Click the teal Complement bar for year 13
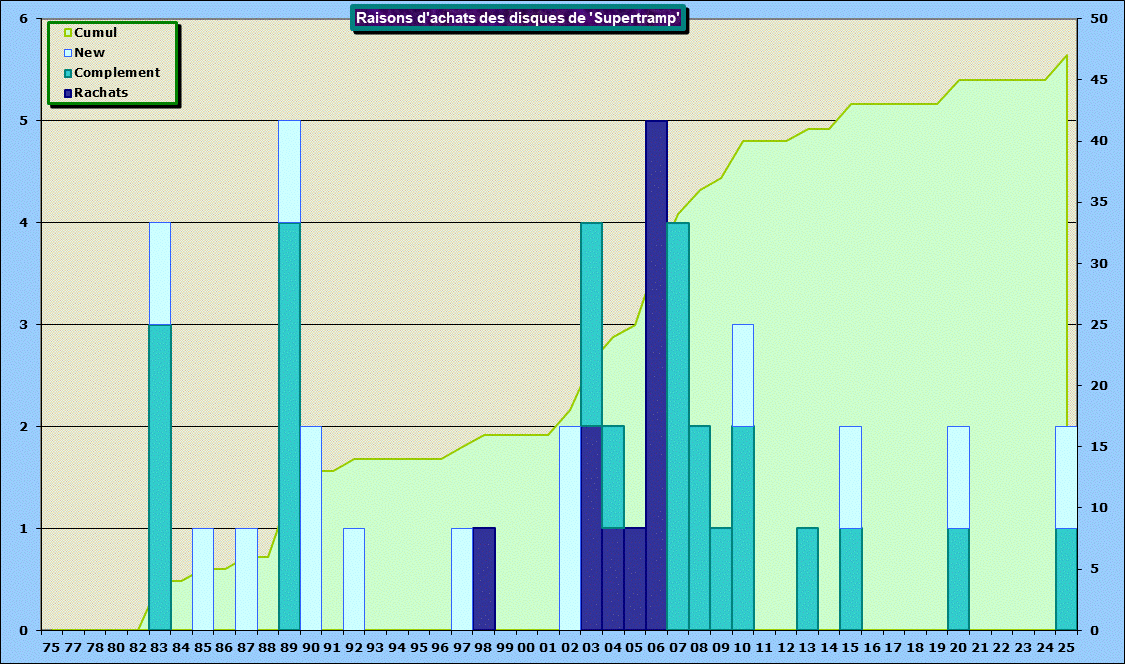The image size is (1125, 664). point(808,579)
